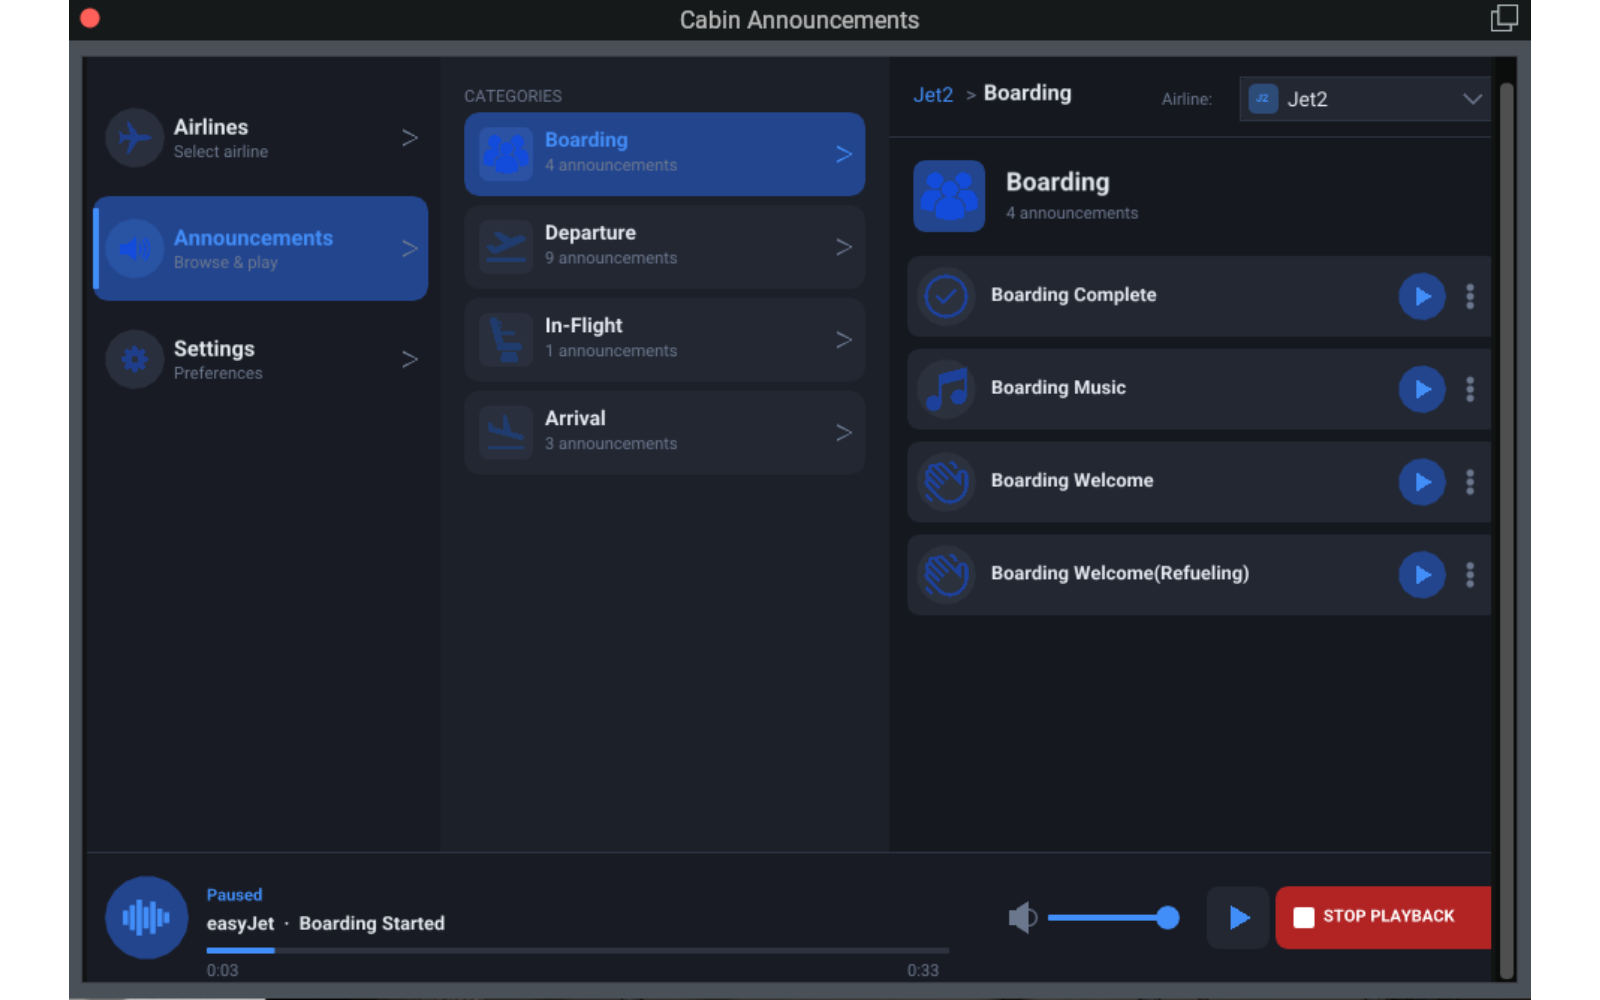The height and width of the screenshot is (1000, 1600).
Task: Open more options for Boarding Welcome
Action: click(x=1470, y=482)
